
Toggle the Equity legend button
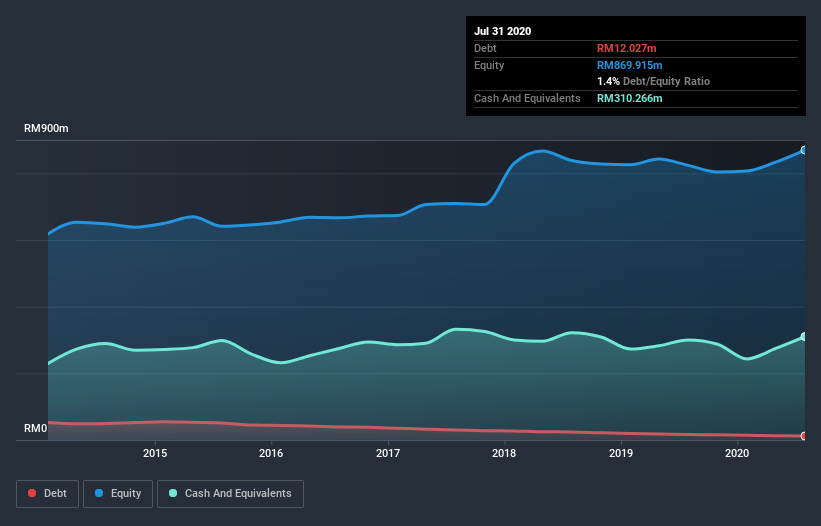click(118, 494)
